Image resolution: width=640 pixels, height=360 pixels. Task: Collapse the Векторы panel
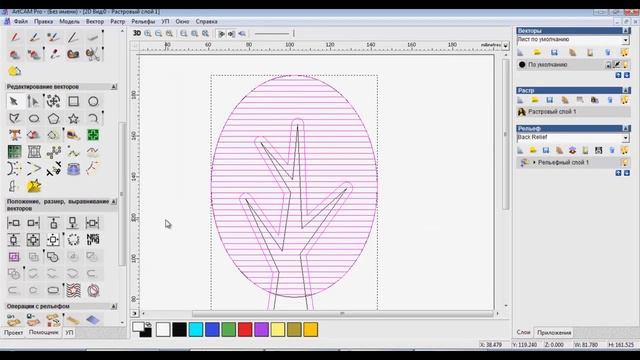[626, 31]
